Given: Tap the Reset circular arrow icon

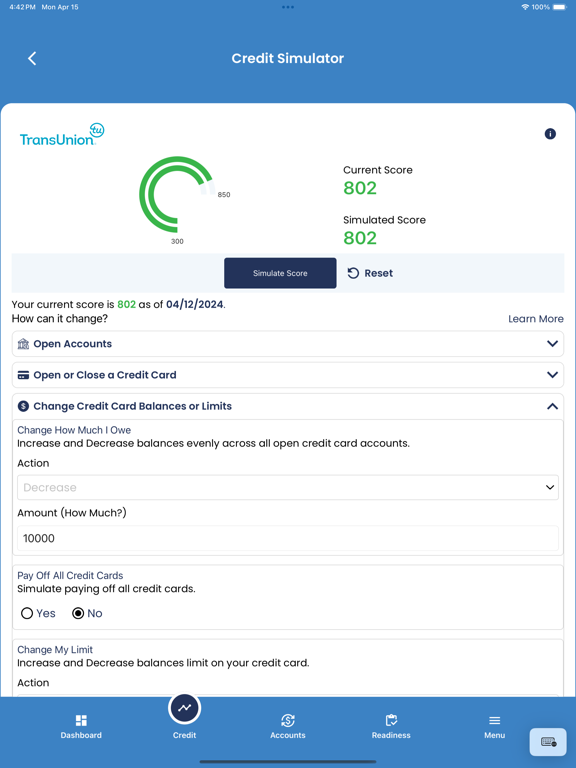Looking at the screenshot, I should click(353, 273).
